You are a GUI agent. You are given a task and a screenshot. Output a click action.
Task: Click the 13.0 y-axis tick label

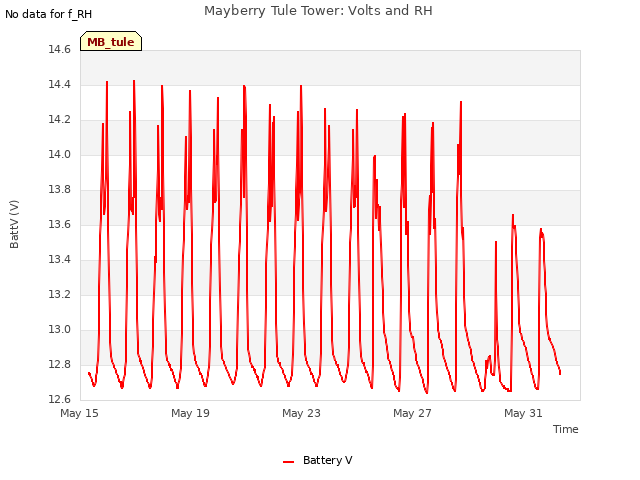coord(60,329)
